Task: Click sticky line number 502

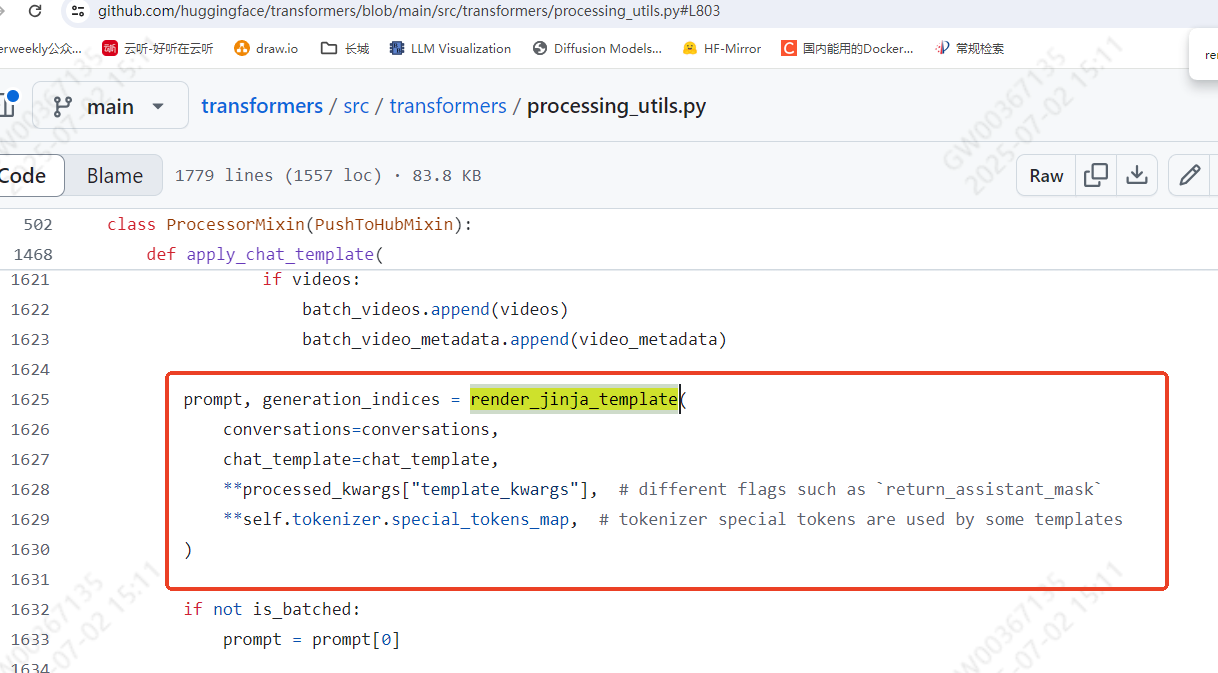Action: coord(37,224)
